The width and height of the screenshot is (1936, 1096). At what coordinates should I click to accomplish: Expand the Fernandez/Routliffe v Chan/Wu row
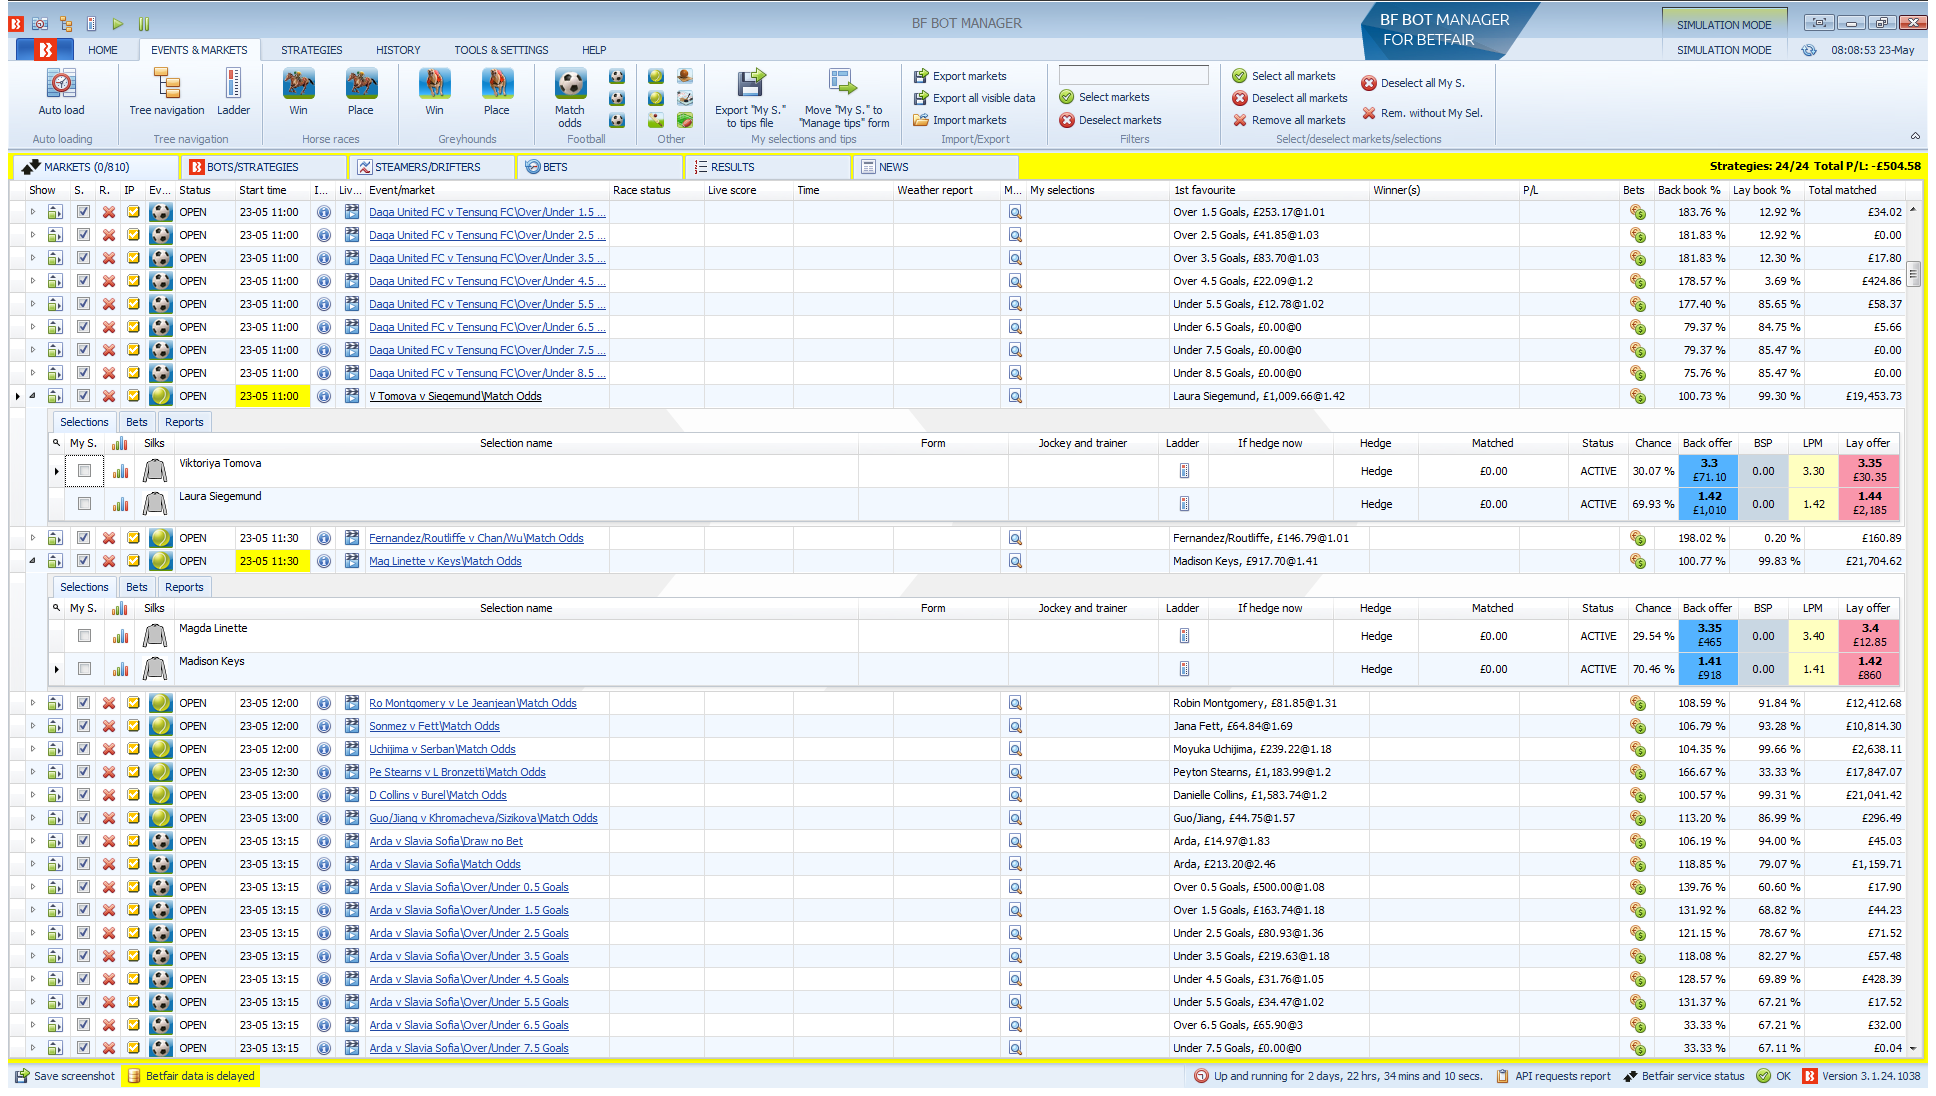[32, 538]
